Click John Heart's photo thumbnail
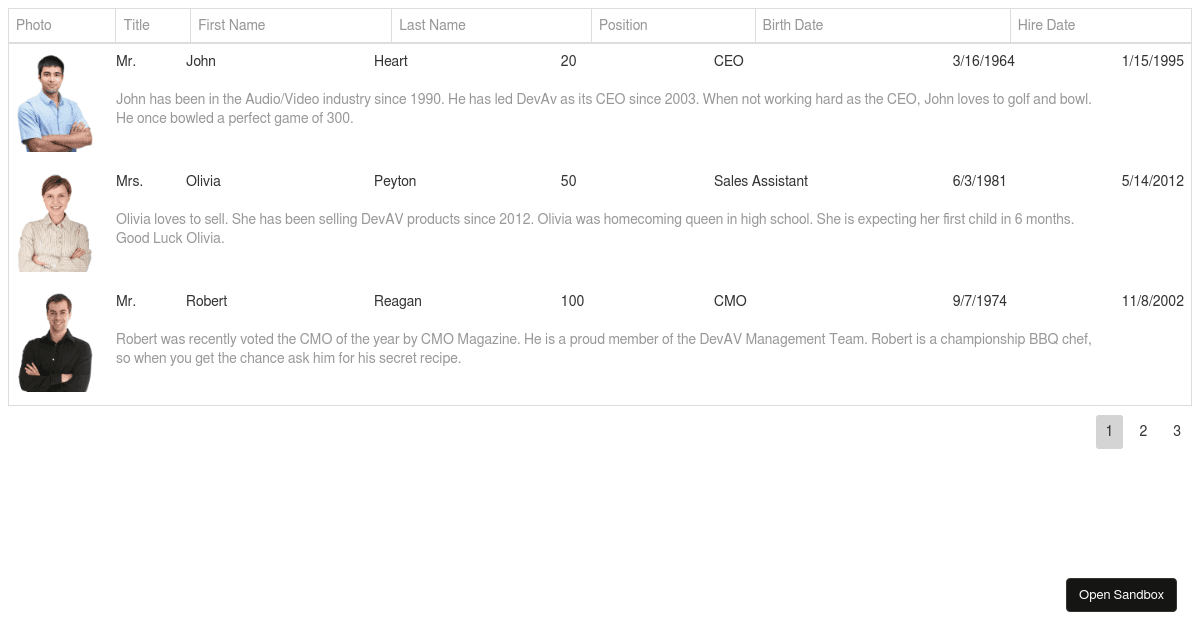 [55, 103]
